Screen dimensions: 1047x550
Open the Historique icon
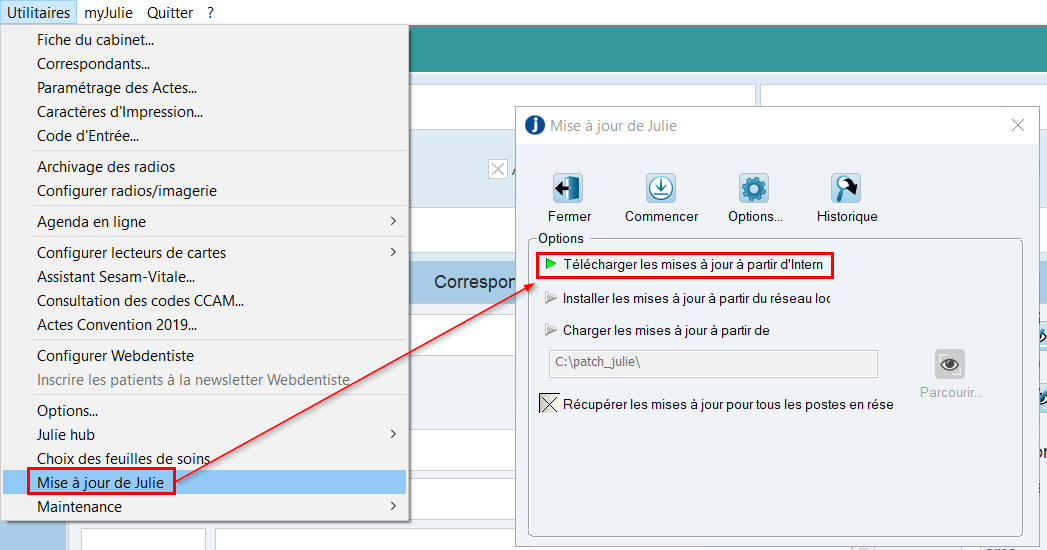(846, 188)
